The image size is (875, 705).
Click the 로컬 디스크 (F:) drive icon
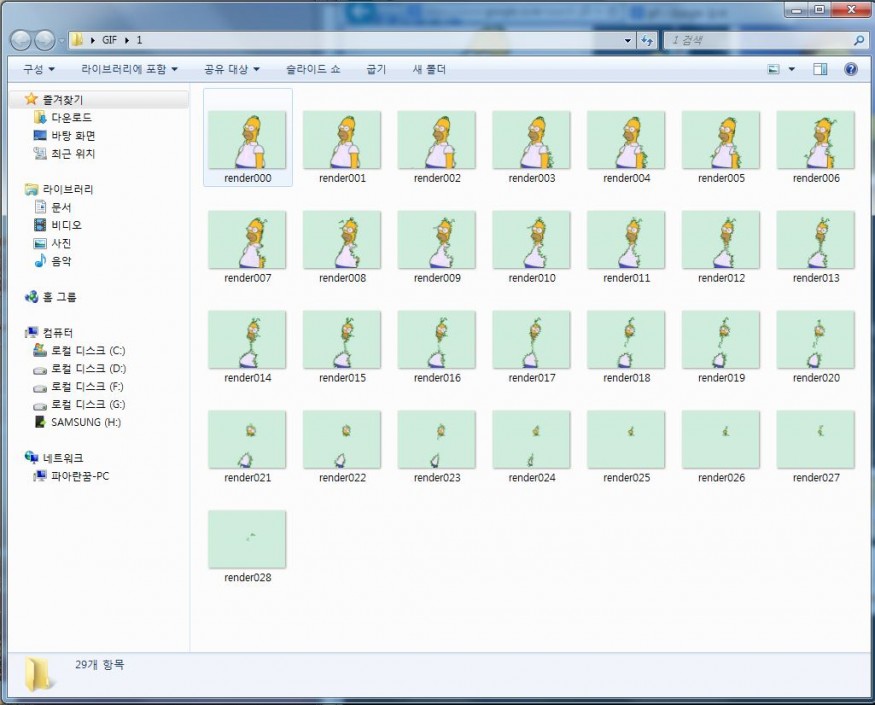(40, 387)
